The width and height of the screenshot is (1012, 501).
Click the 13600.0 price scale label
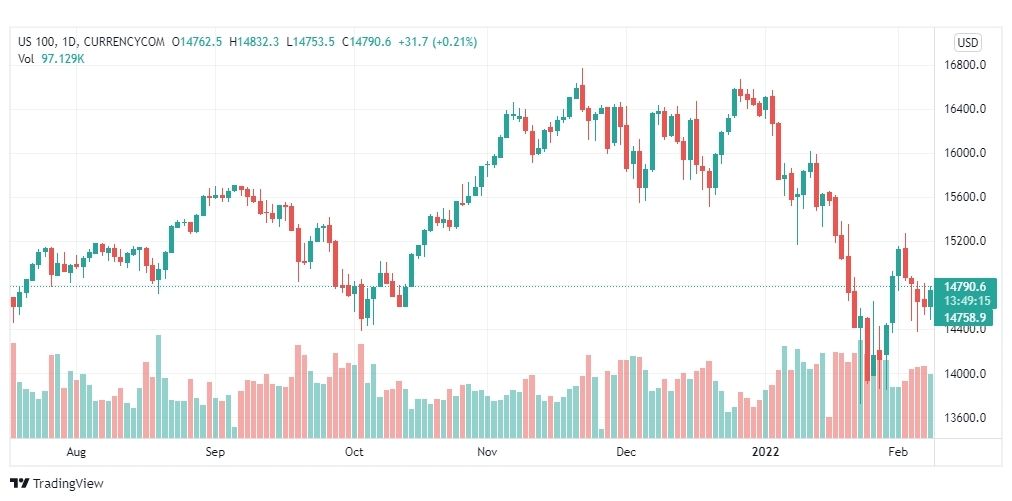pyautogui.click(x=964, y=417)
